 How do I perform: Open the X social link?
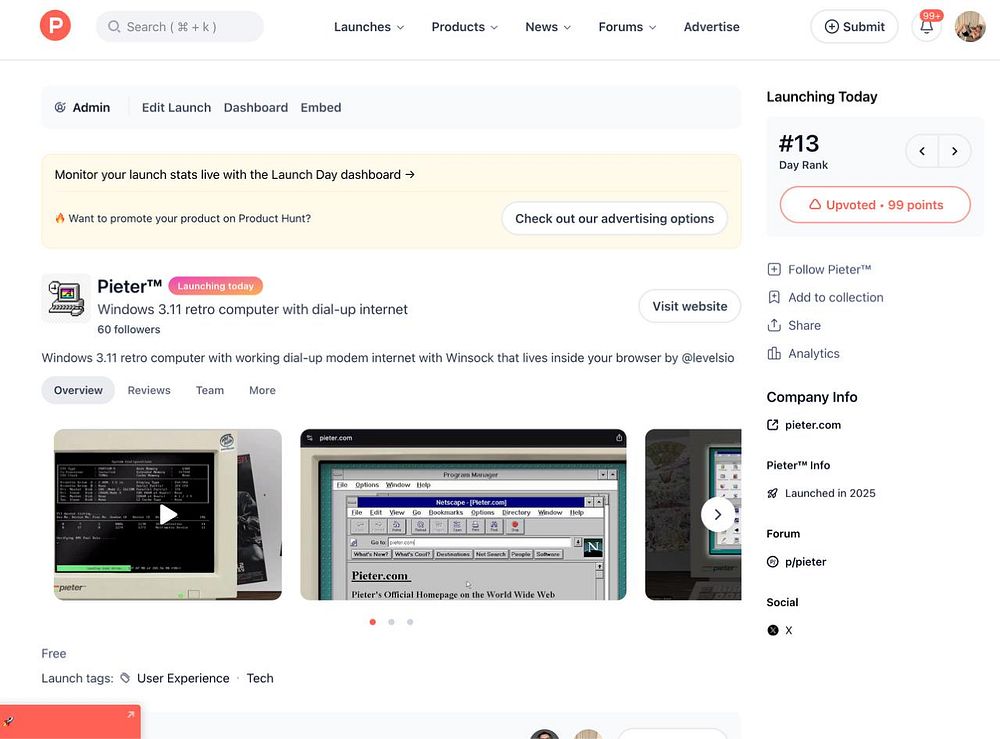[779, 631]
